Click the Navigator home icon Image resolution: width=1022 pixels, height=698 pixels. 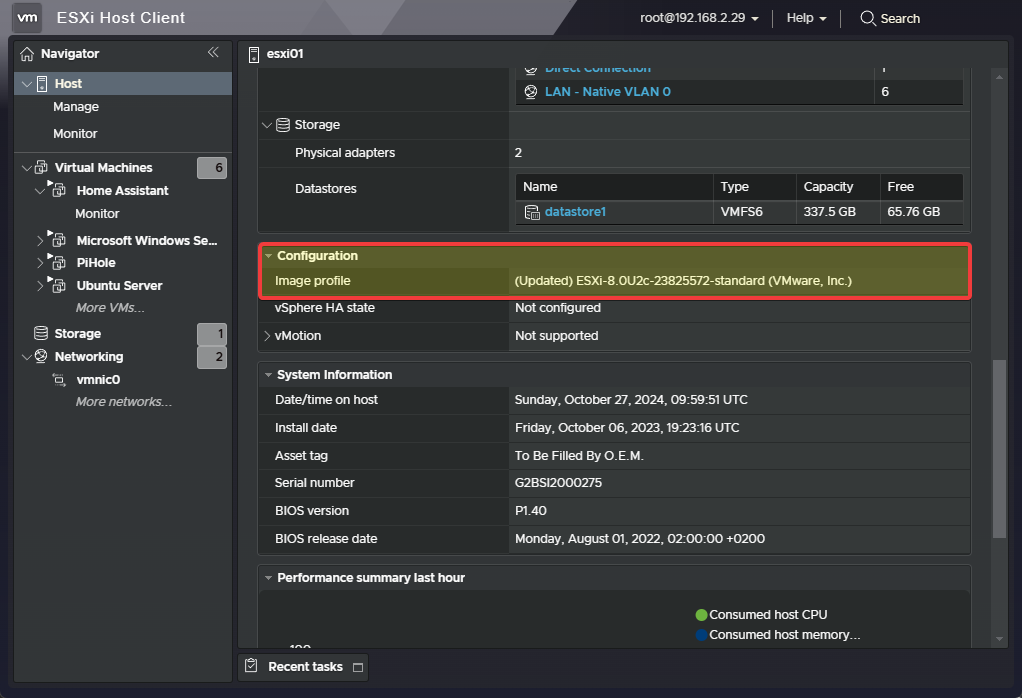tap(27, 54)
